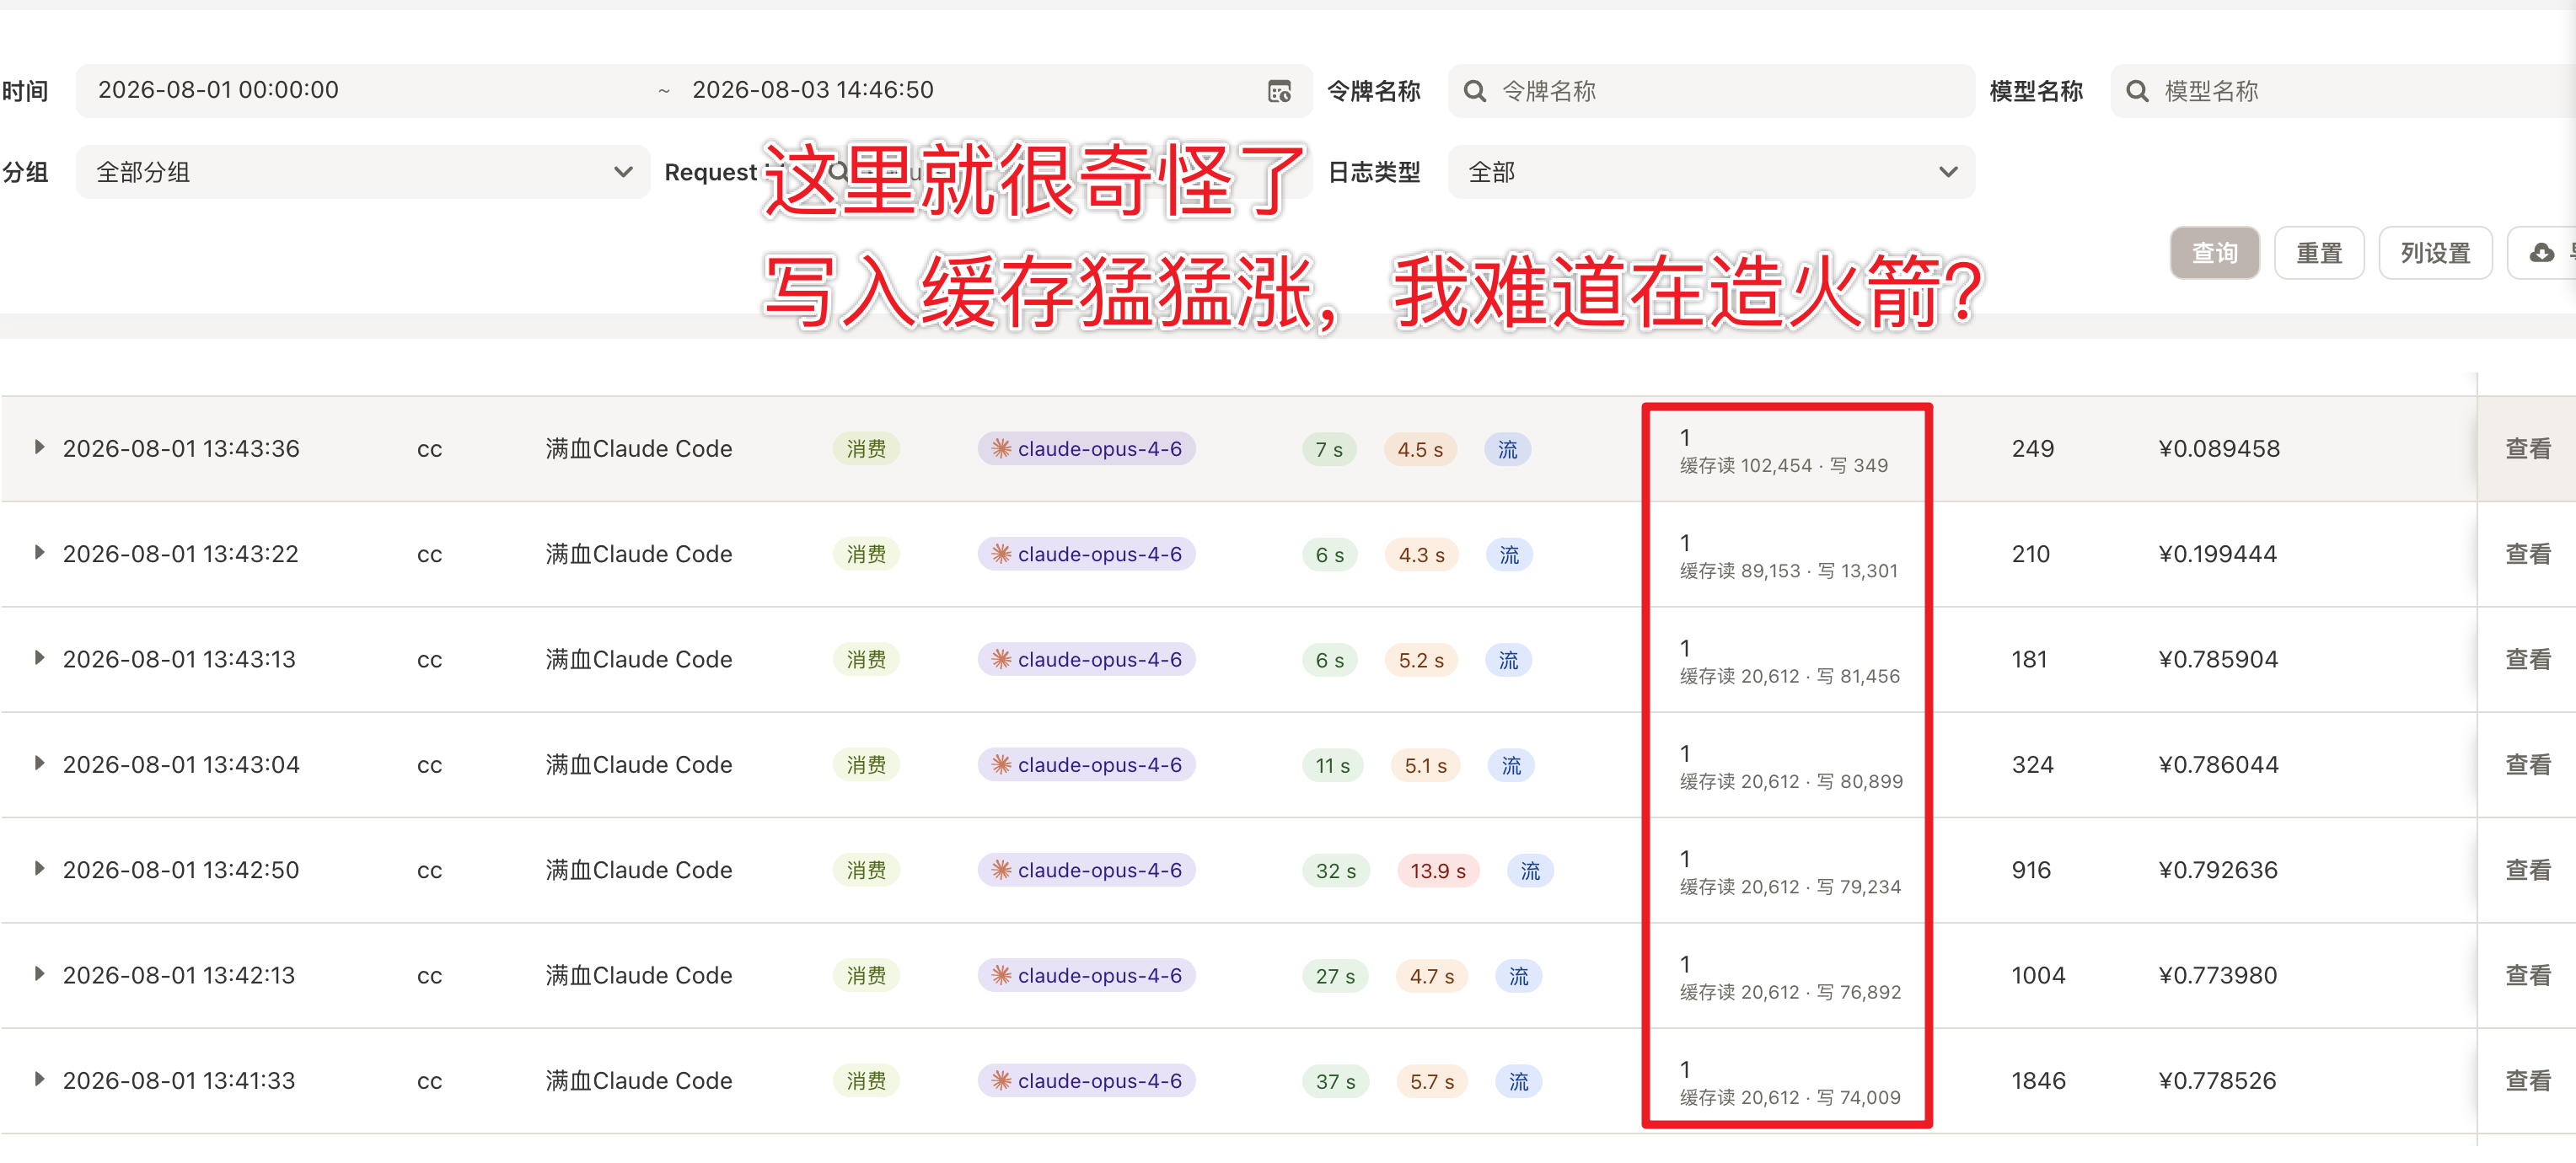Click the 重置 reset button

(2319, 253)
